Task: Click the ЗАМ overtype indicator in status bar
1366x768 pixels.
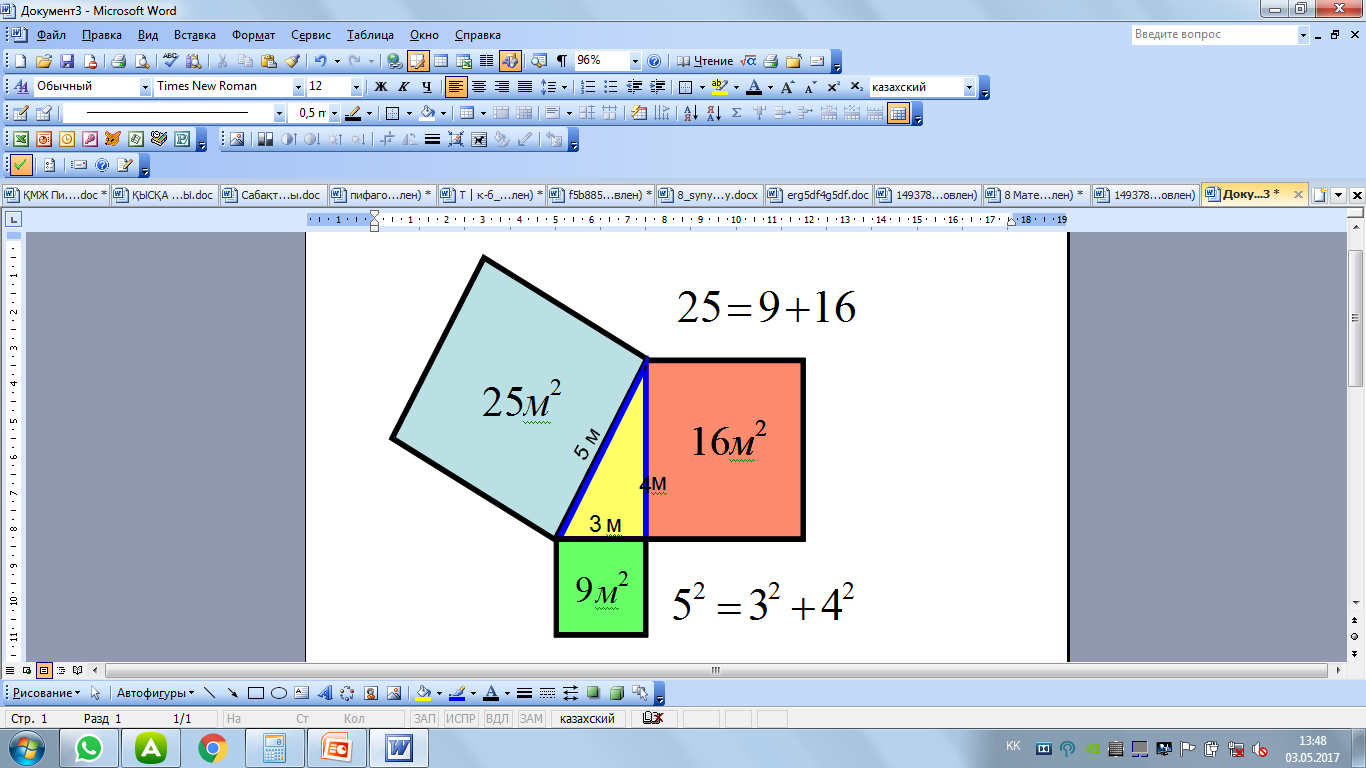Action: (x=531, y=719)
